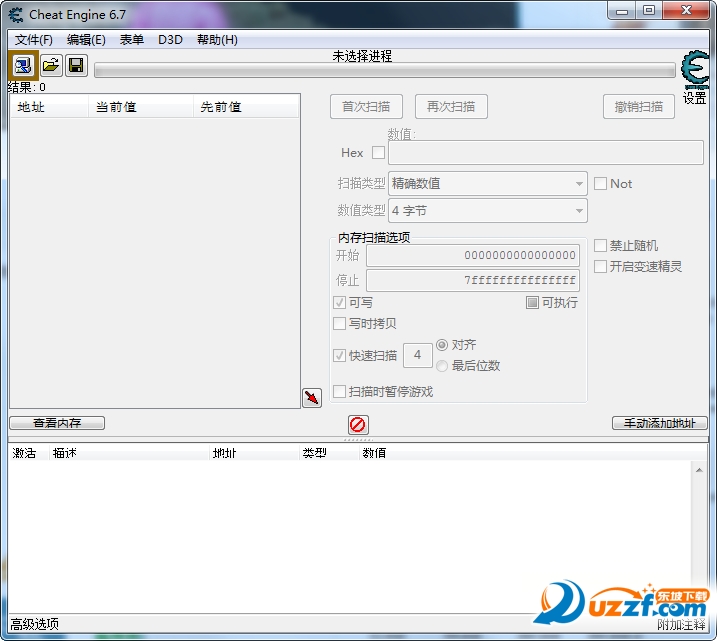Image resolution: width=717 pixels, height=641 pixels.
Task: Click the 停止 address field
Action: (473, 280)
